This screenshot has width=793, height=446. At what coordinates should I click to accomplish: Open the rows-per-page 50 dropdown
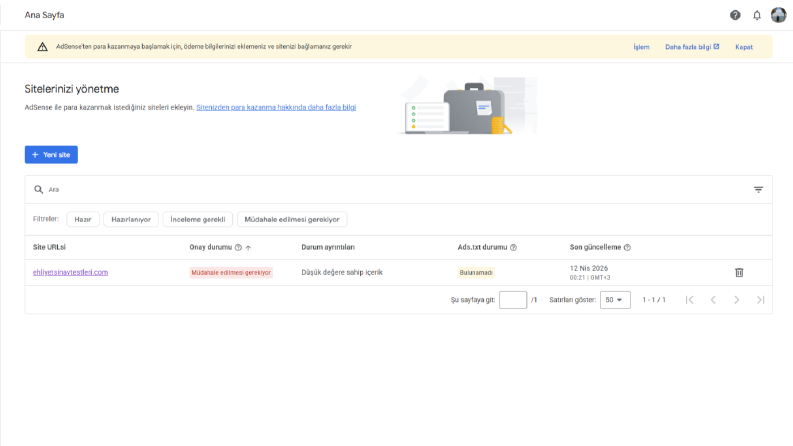[615, 300]
